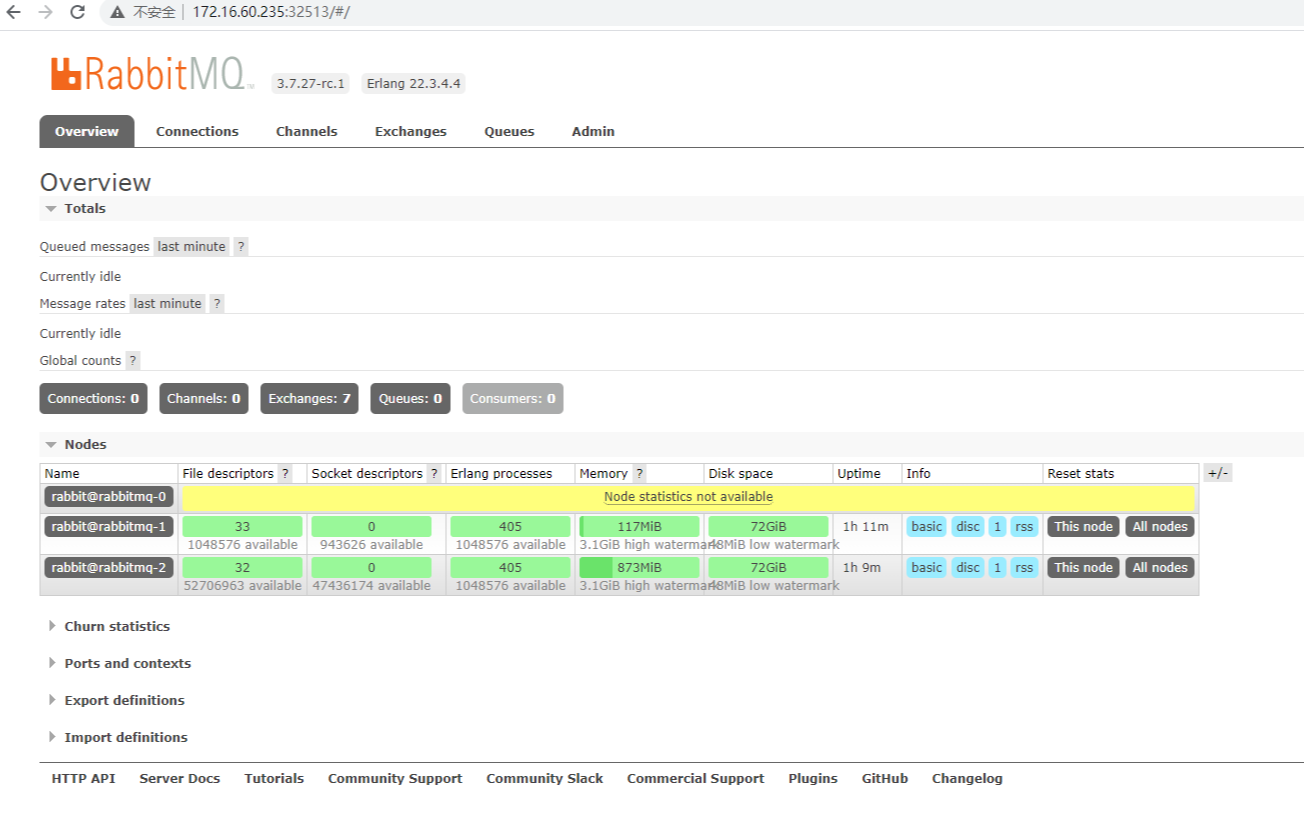Click File descriptors help question mark
Screen dimensions: 1304x822
pos(285,474)
